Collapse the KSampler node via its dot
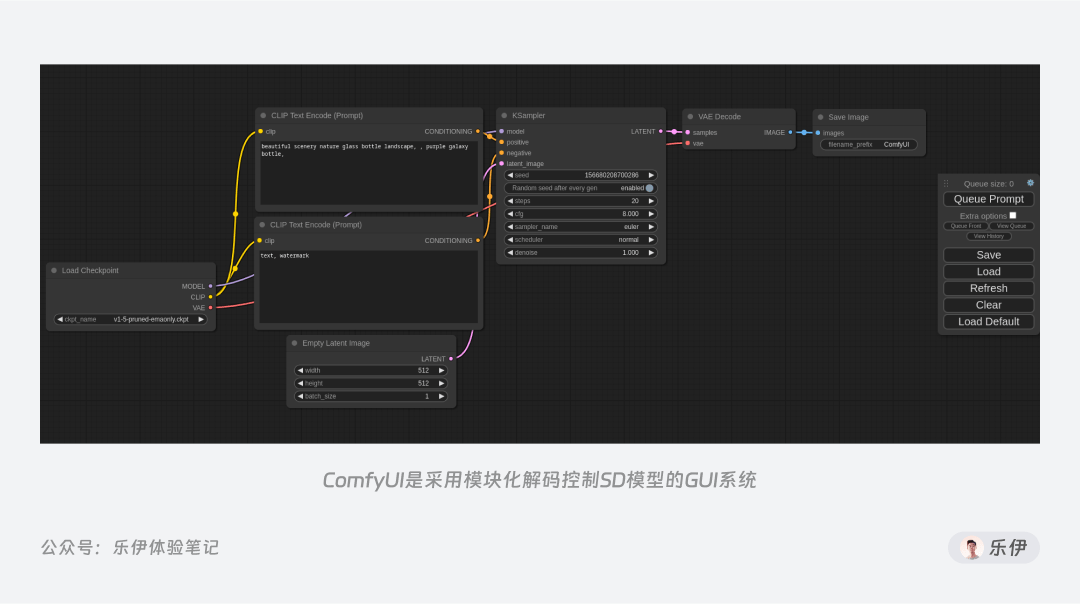Viewport: 1080px width, 604px height. pyautogui.click(x=504, y=116)
